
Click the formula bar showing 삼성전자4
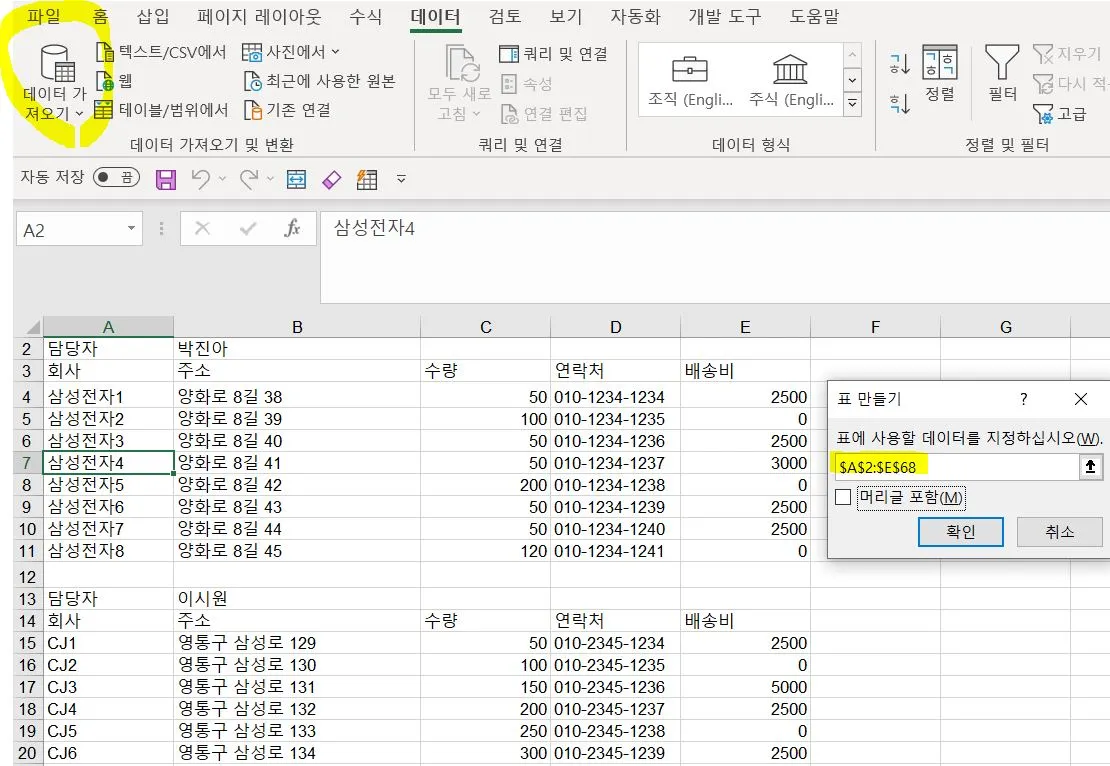[715, 256]
